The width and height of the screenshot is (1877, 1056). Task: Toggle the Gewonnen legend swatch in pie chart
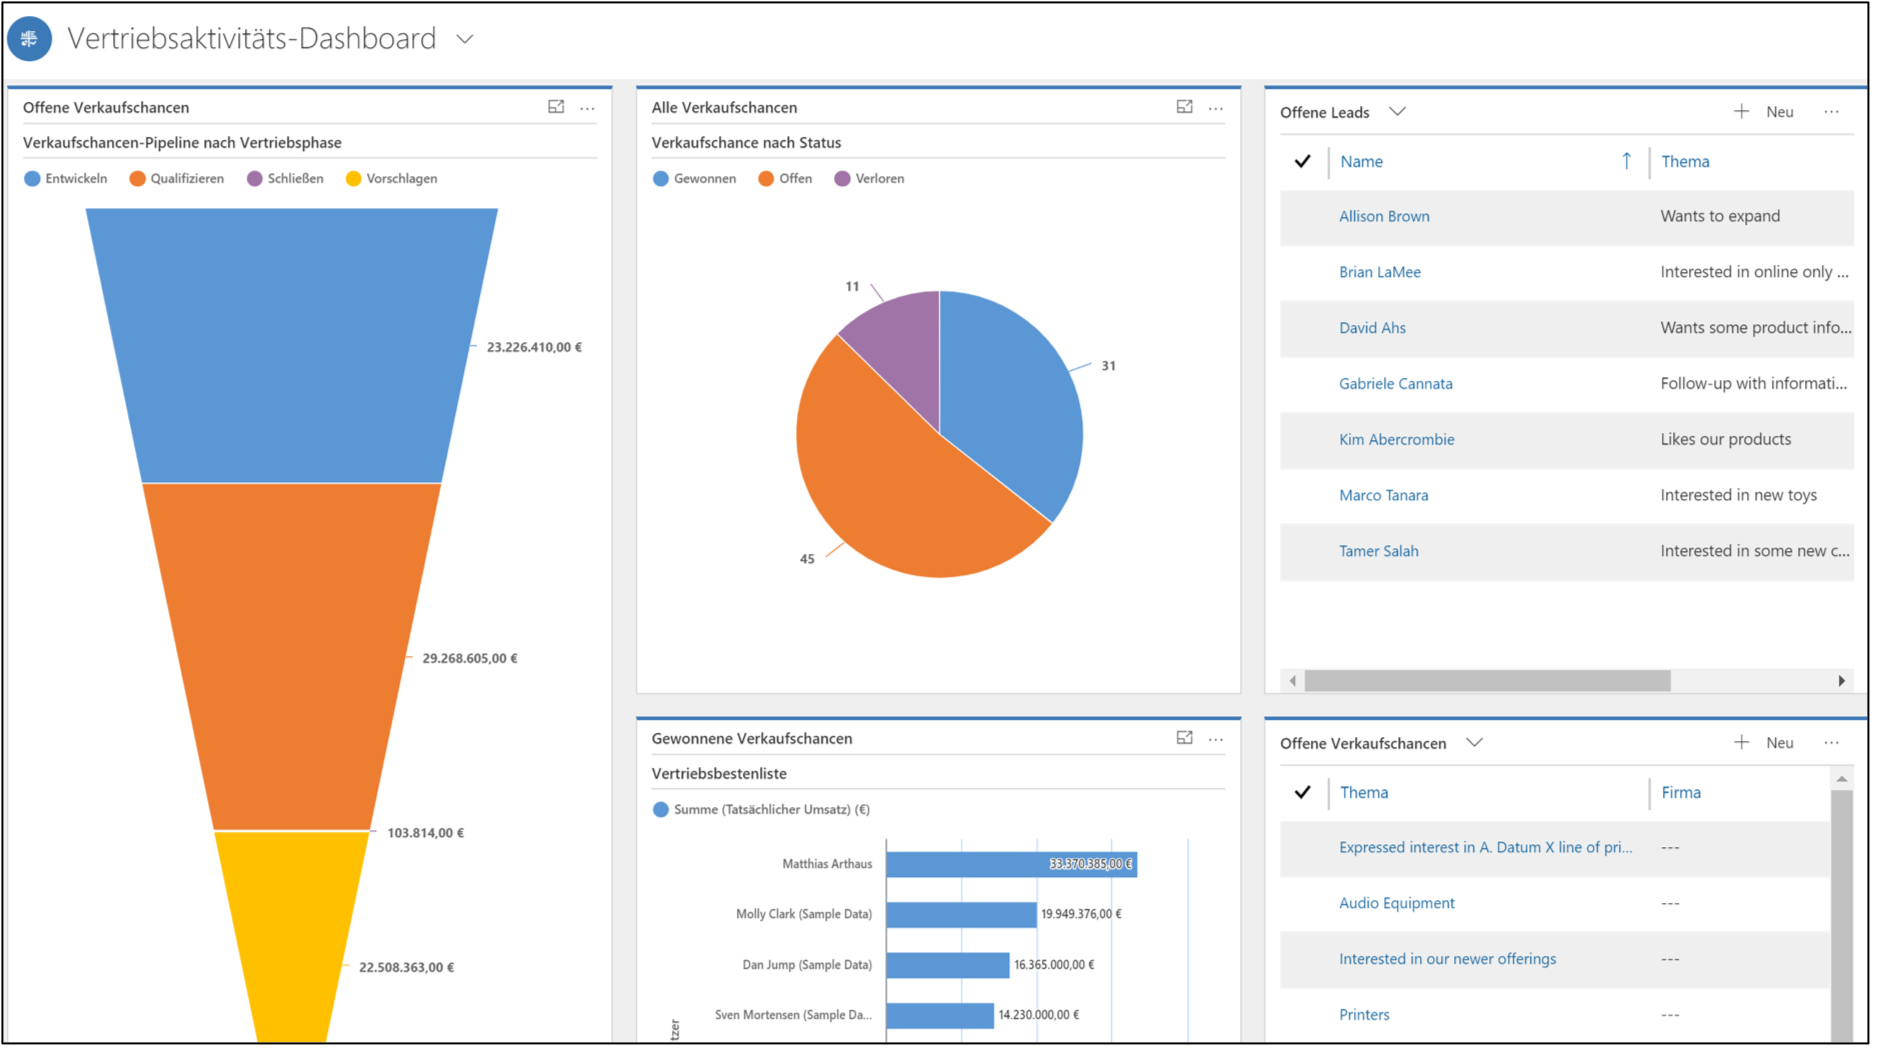(661, 179)
